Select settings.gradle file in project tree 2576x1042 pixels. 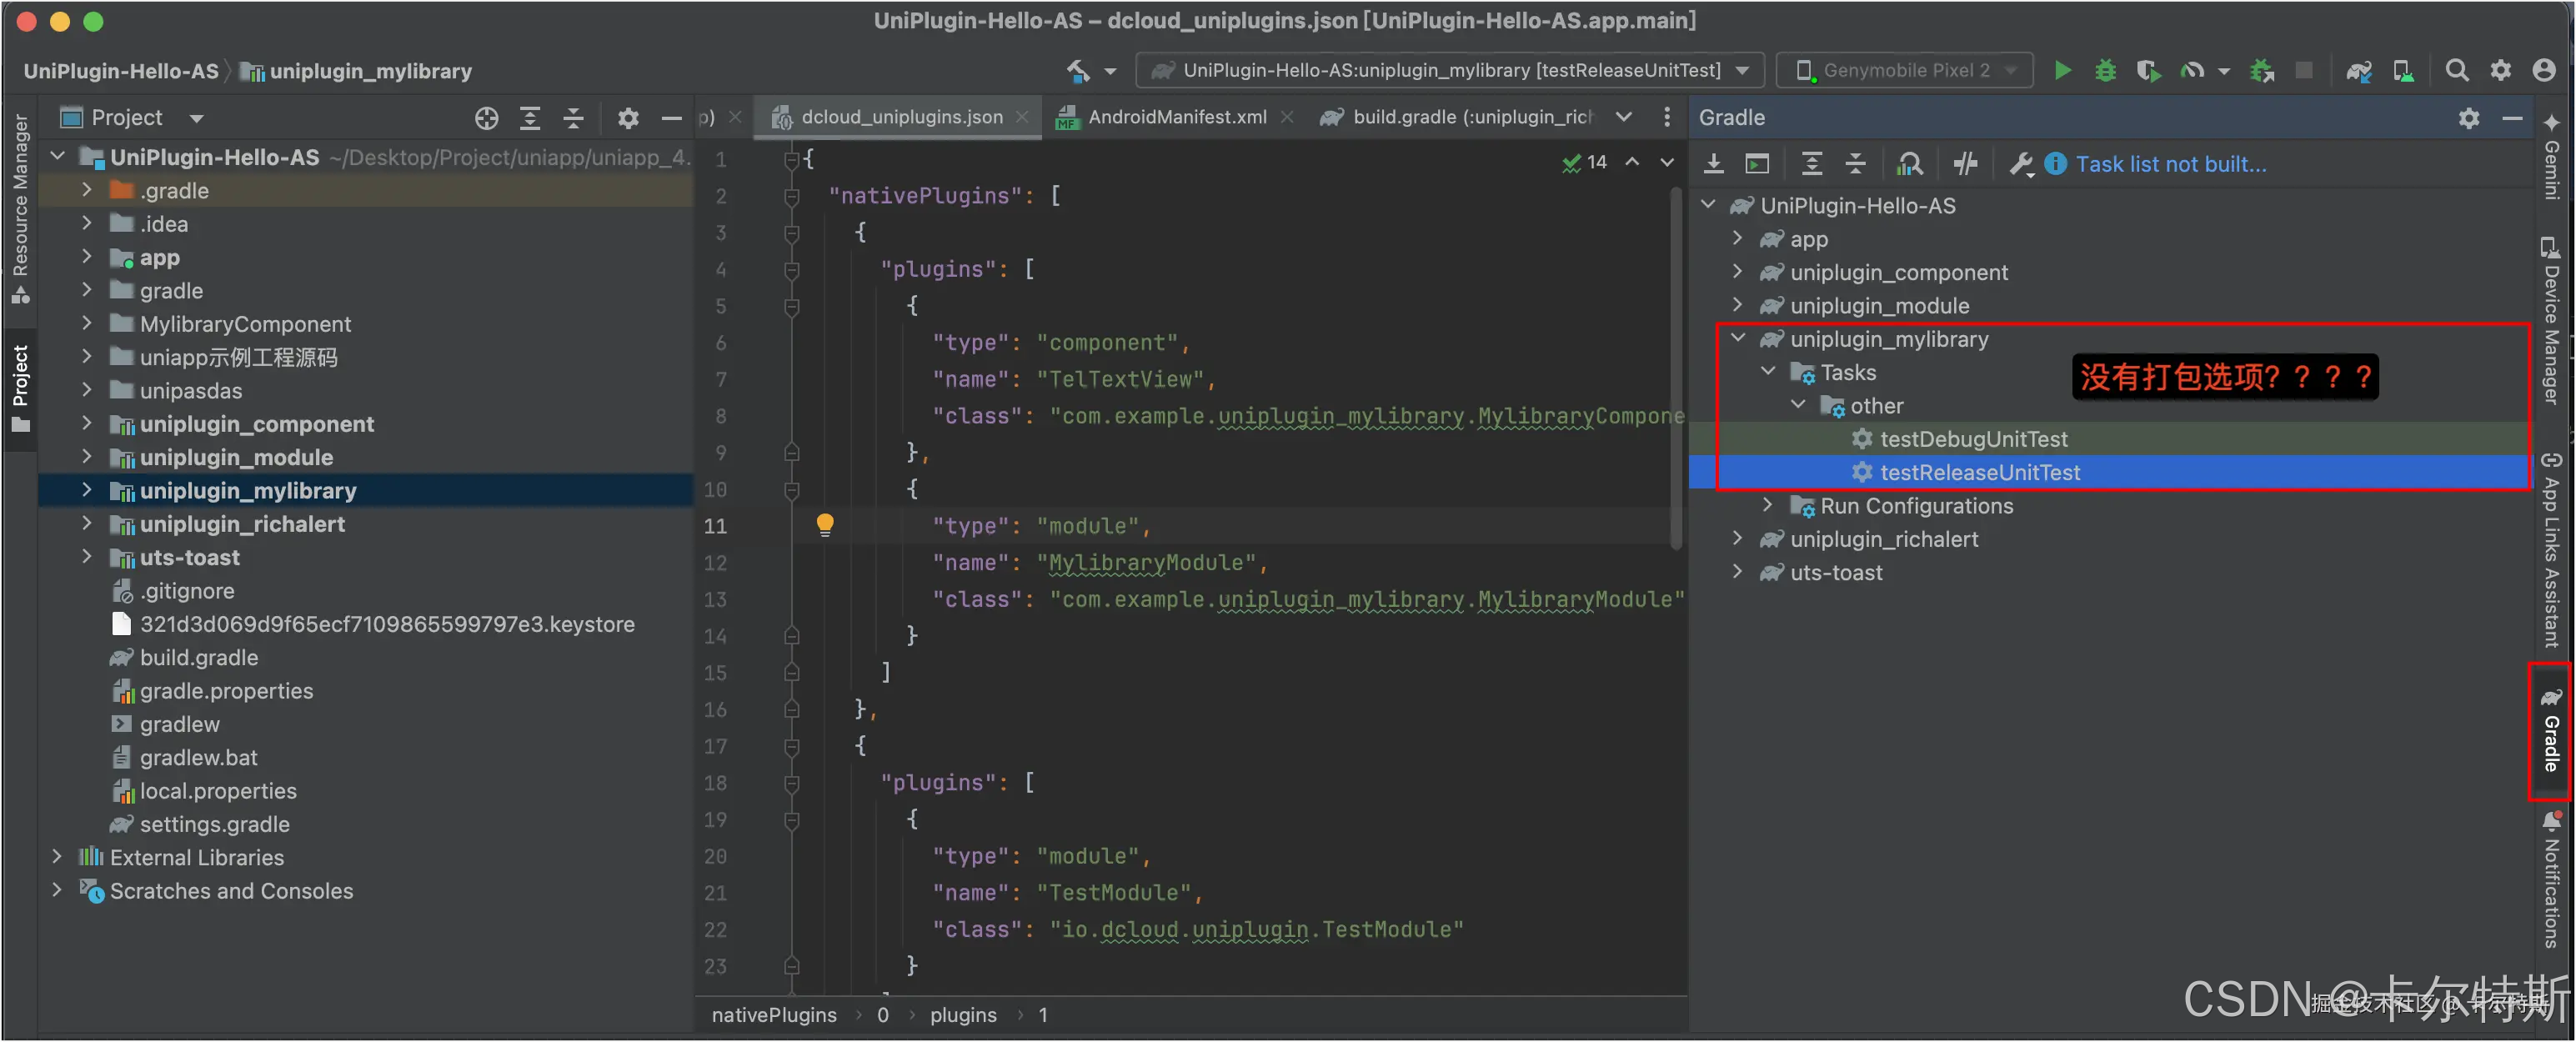[214, 824]
